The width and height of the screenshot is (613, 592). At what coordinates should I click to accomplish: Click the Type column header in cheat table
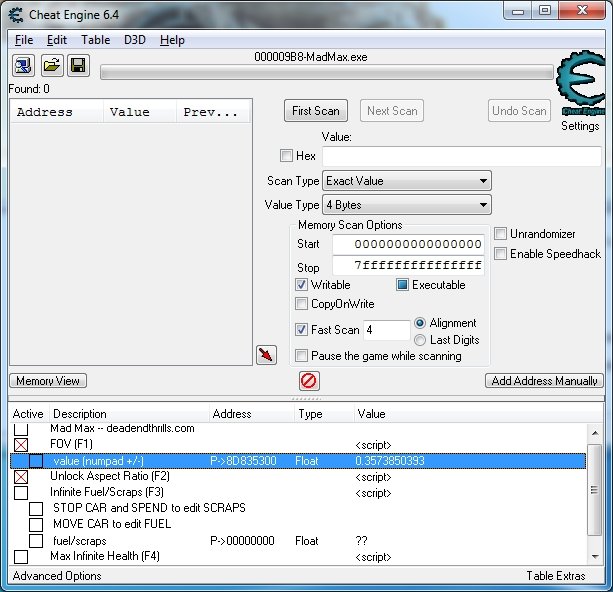[x=324, y=414]
